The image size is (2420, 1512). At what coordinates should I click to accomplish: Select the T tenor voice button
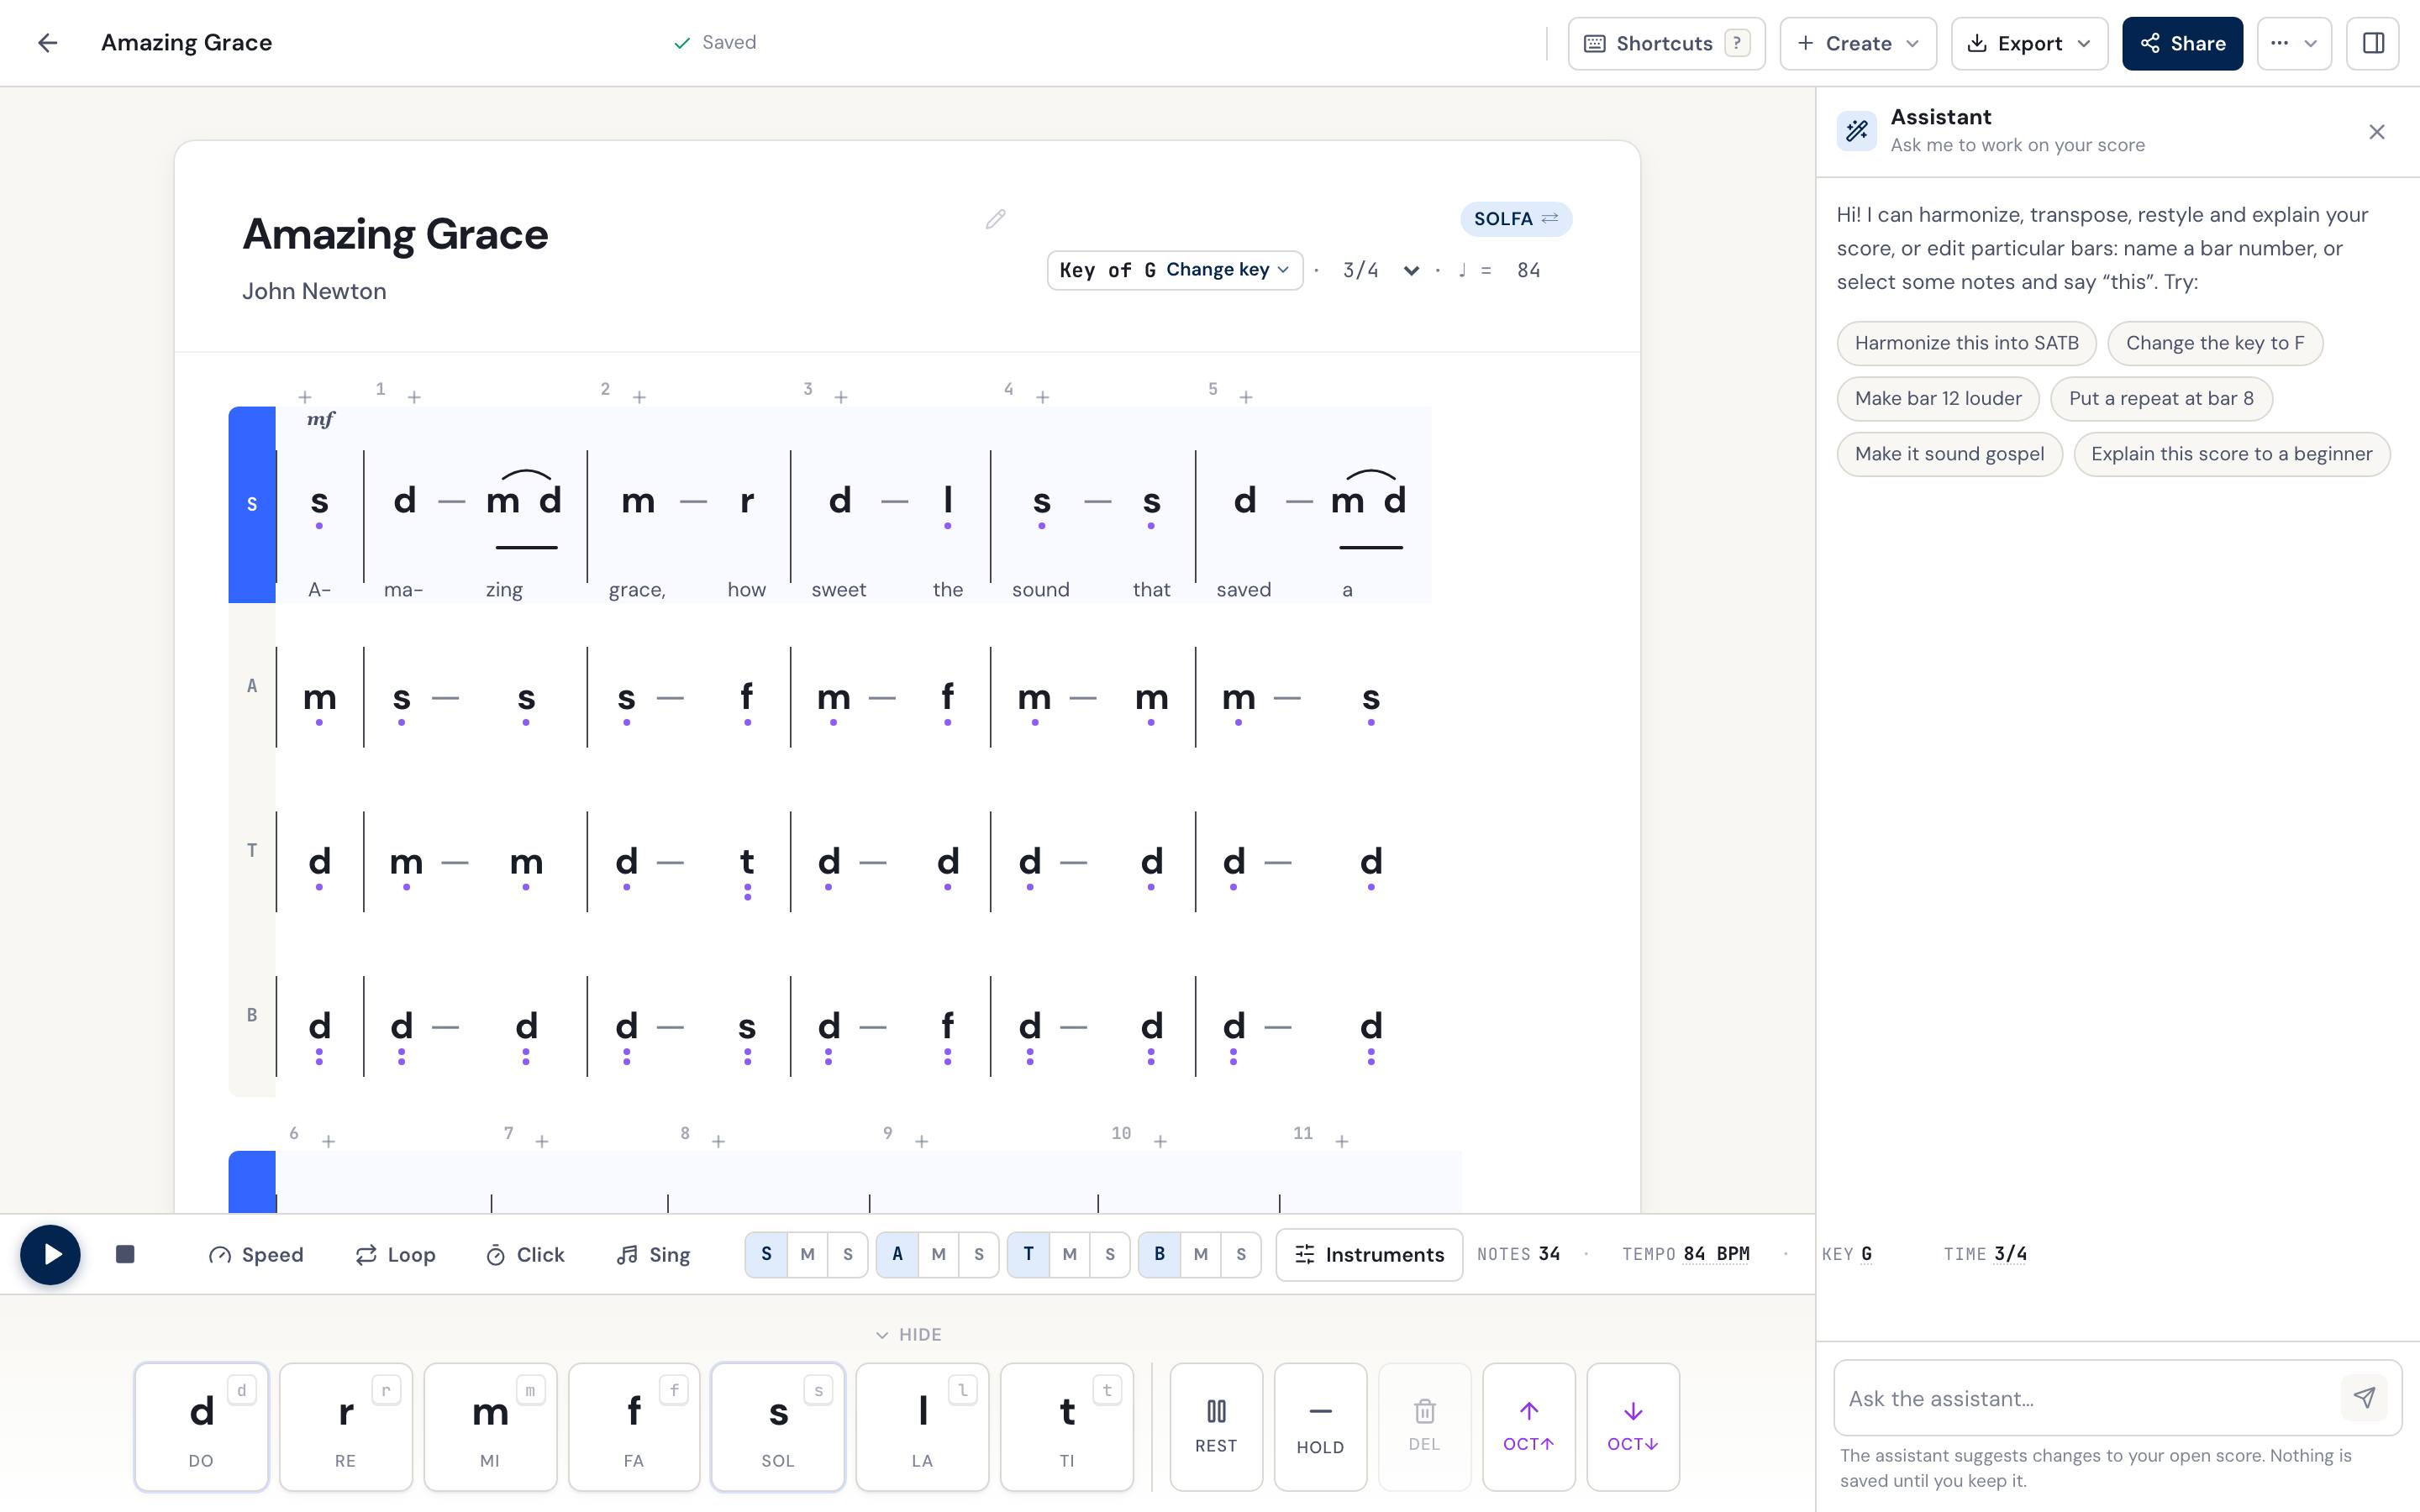coord(1028,1254)
